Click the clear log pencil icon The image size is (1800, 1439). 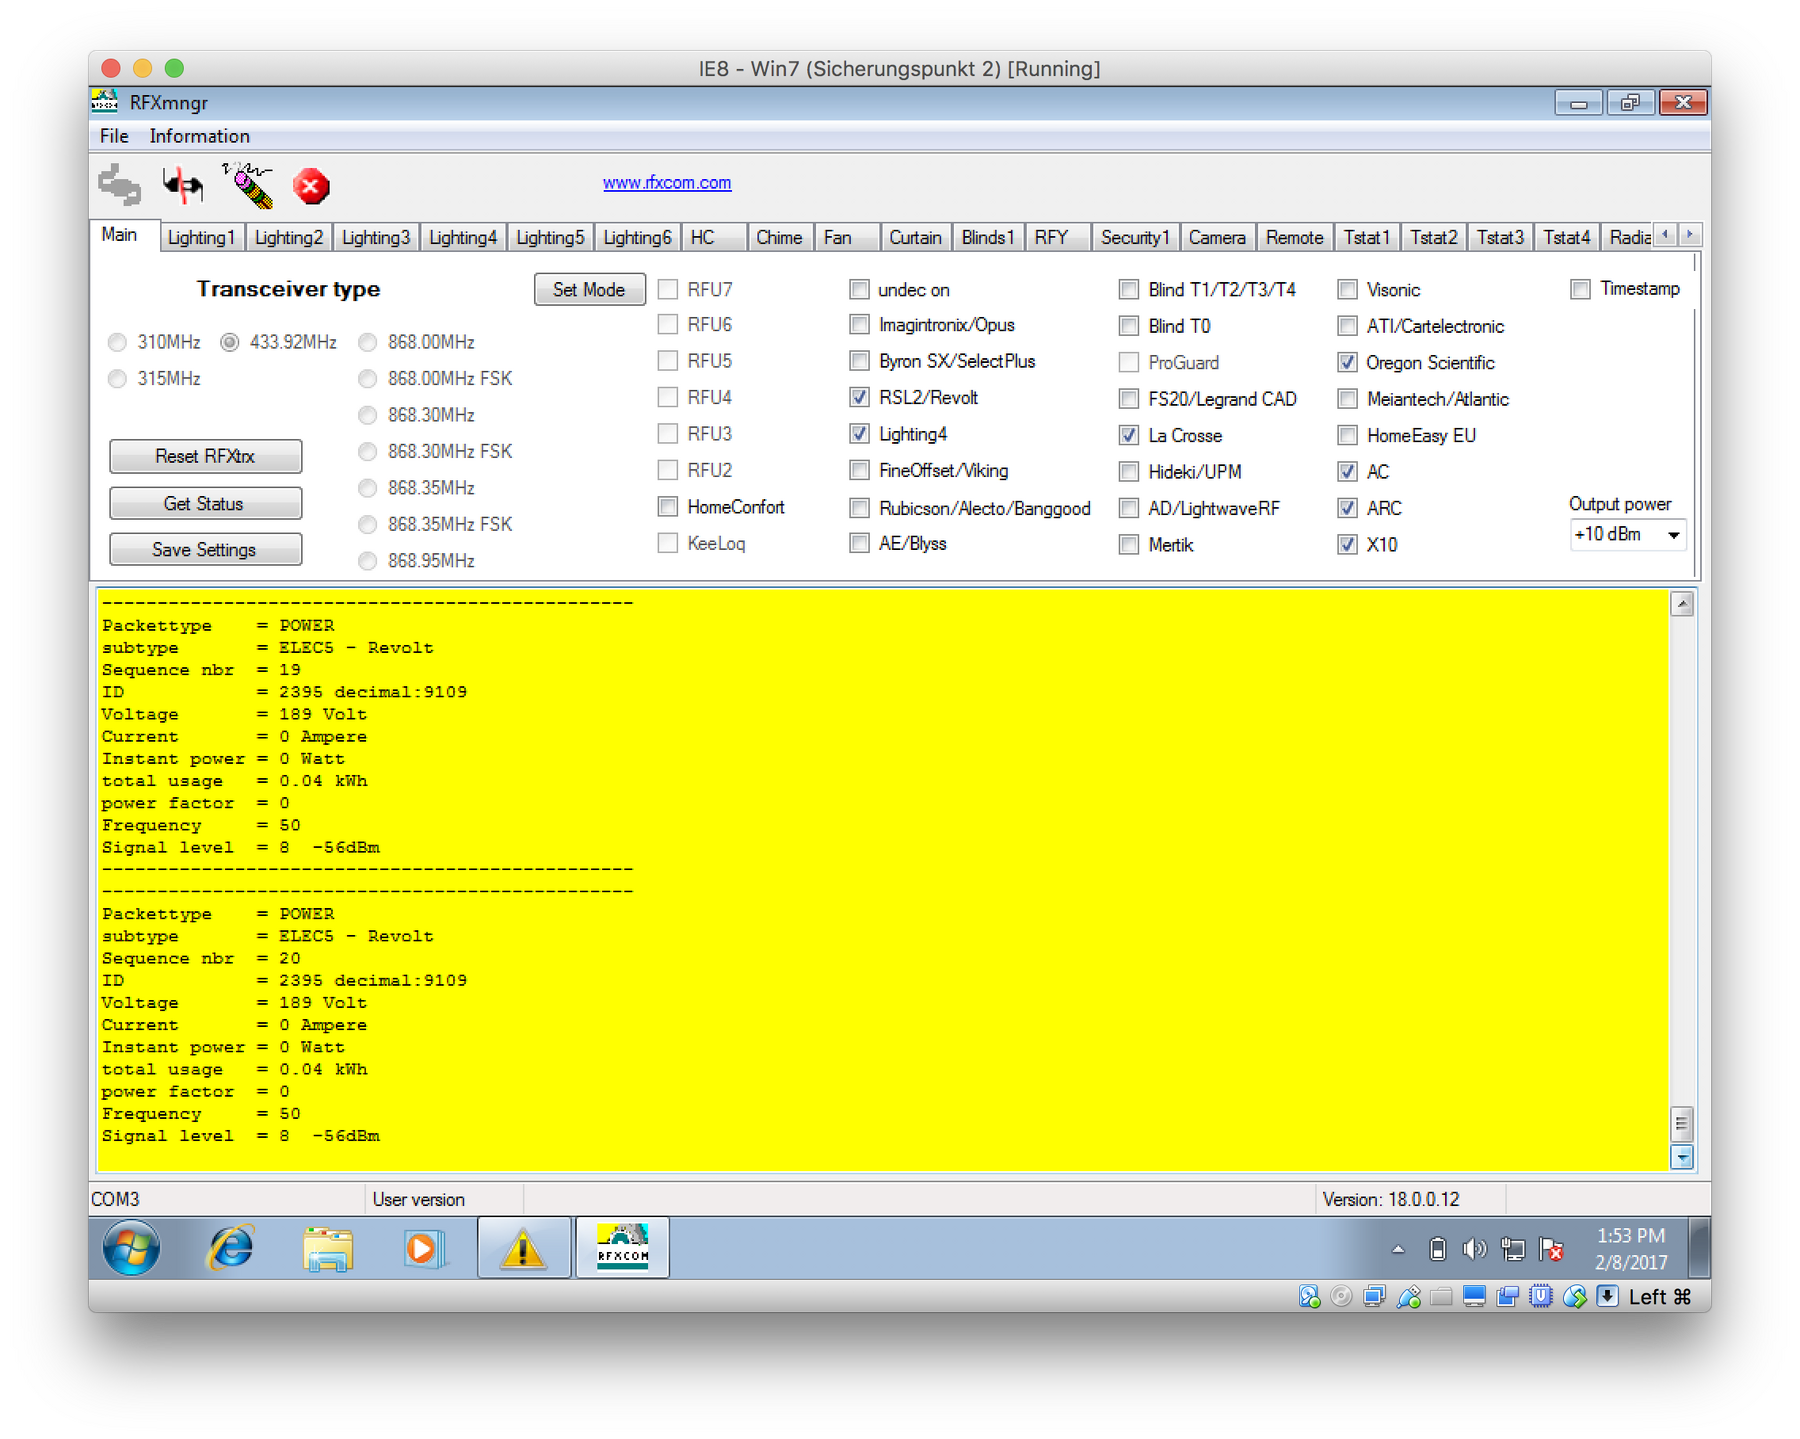[x=248, y=185]
